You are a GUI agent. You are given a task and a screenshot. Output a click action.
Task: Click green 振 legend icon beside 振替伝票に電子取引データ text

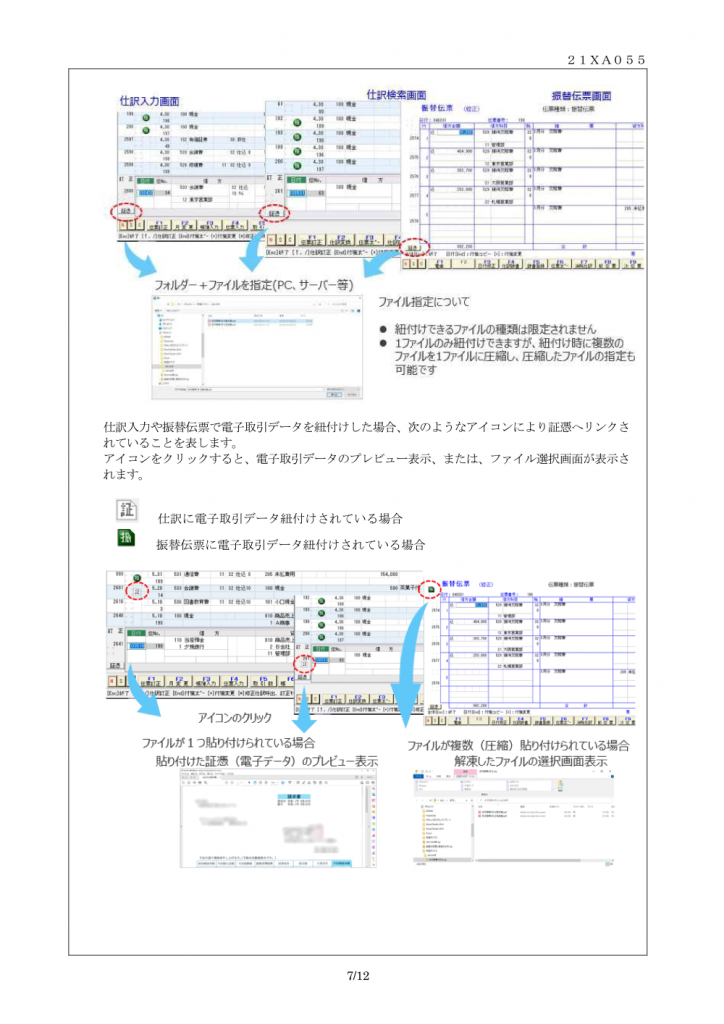[126, 537]
